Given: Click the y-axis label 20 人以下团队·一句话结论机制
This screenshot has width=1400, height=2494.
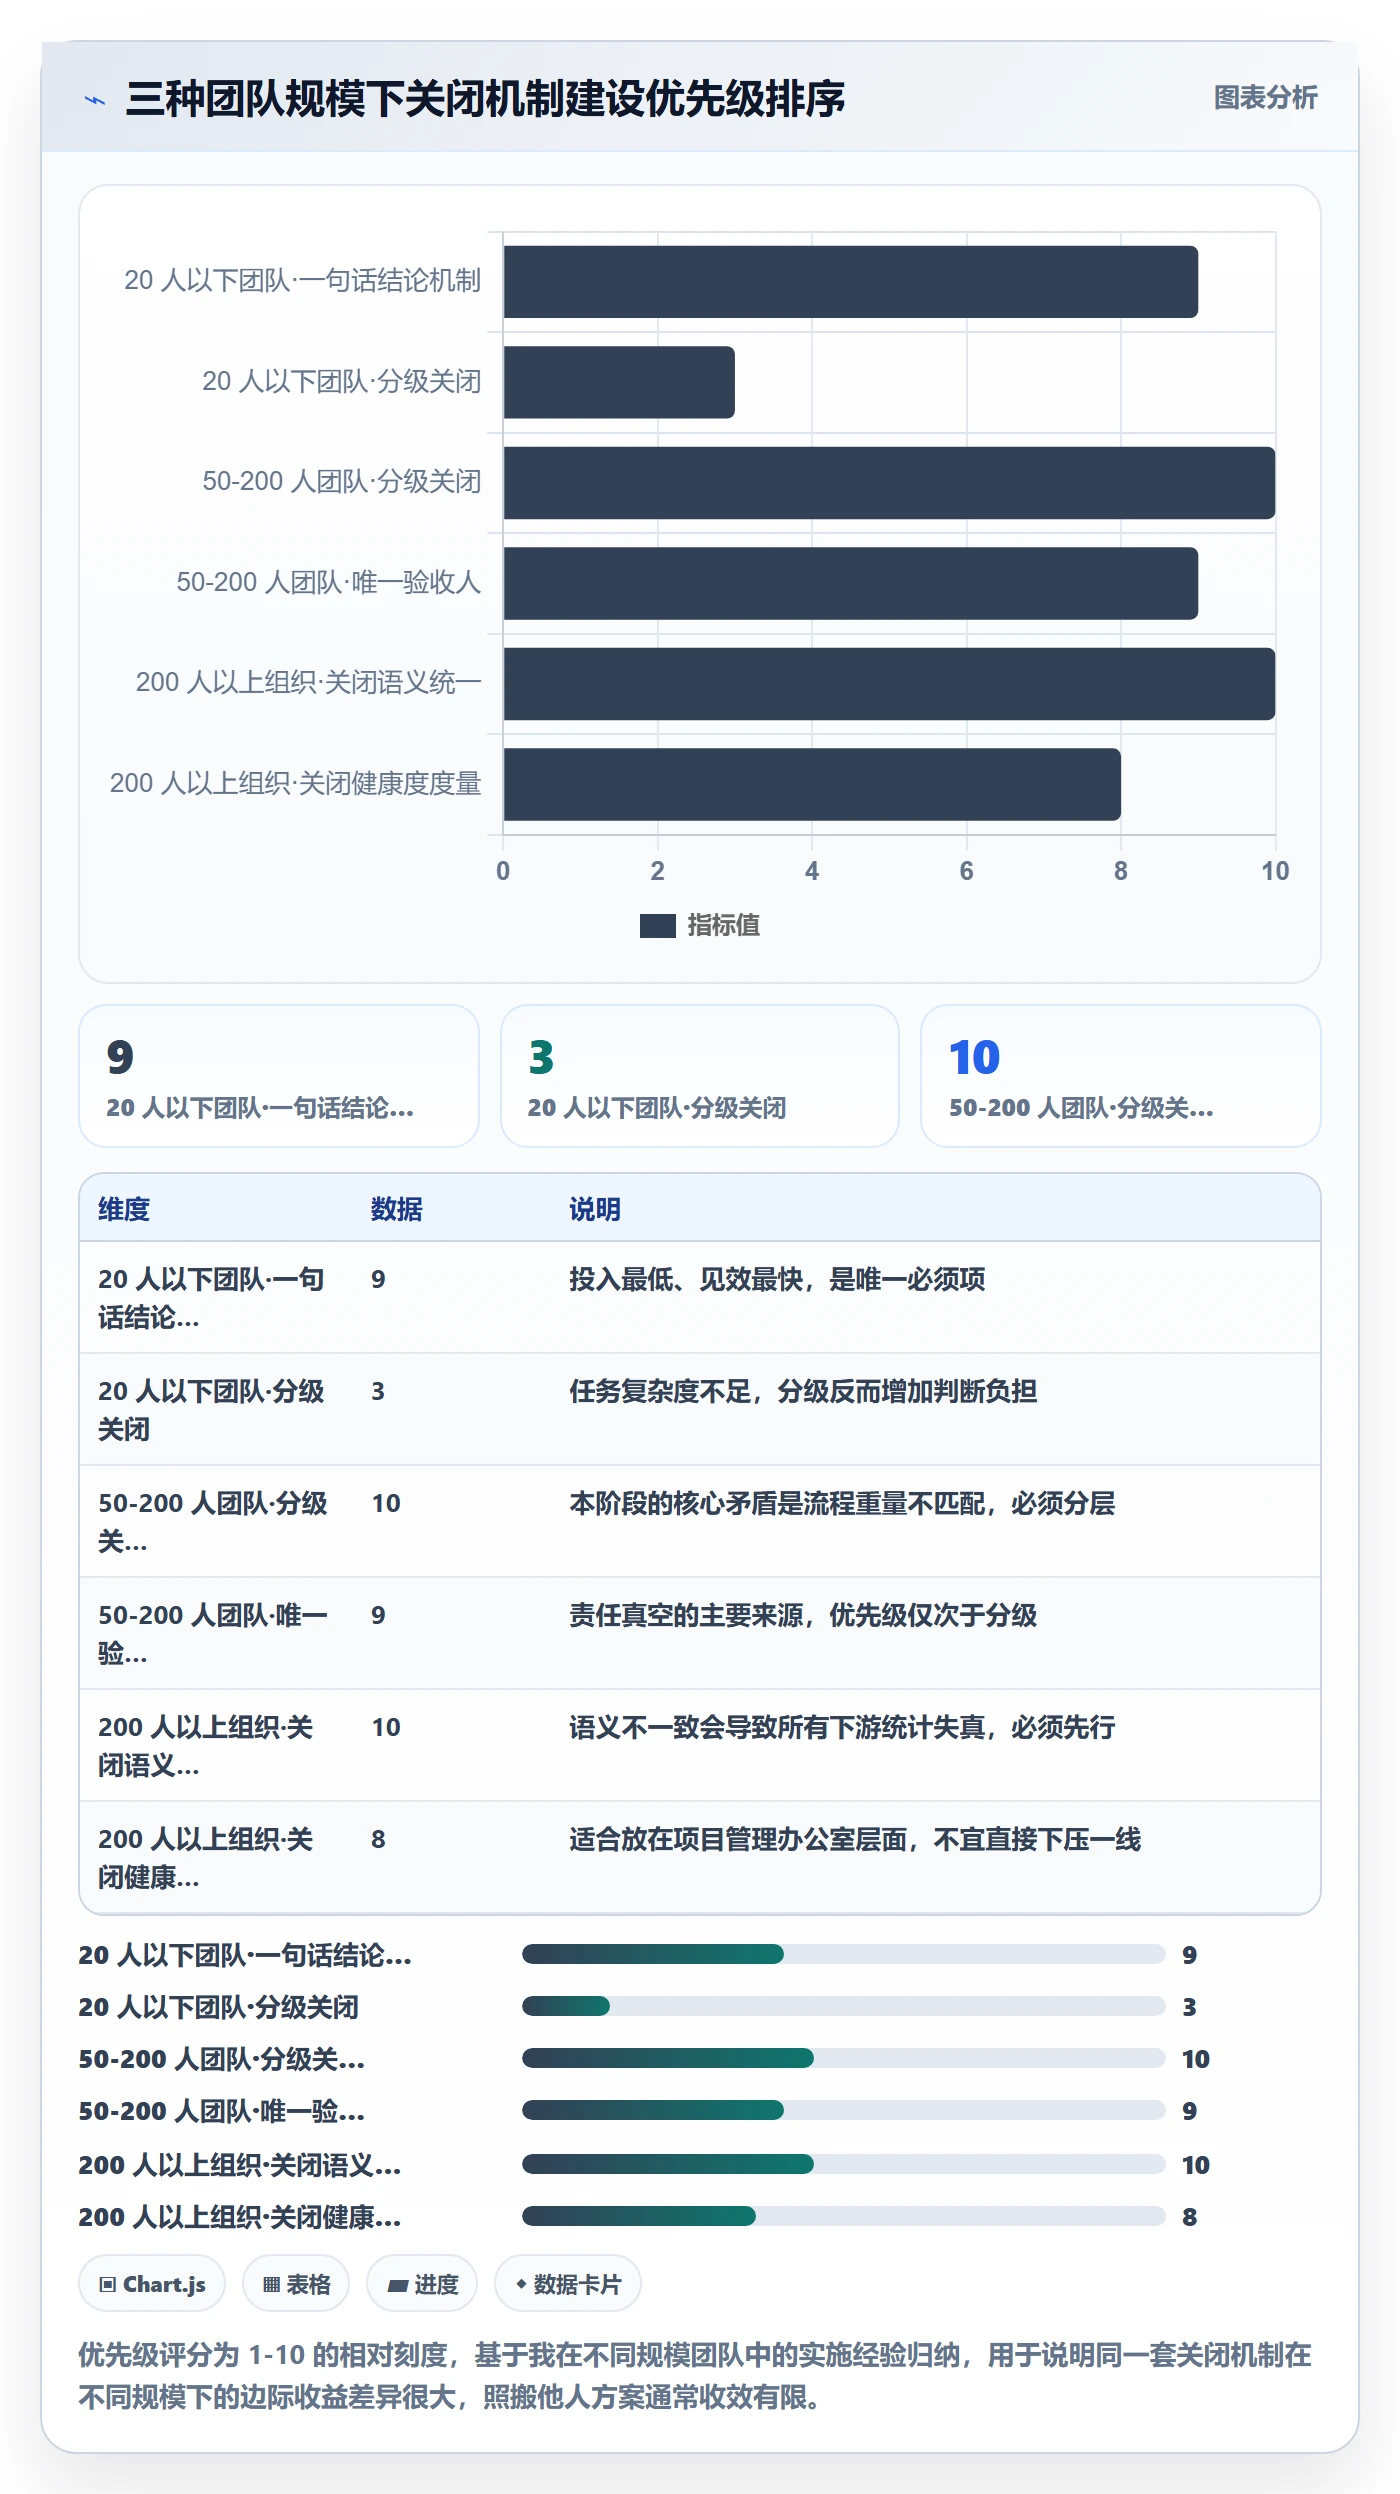Looking at the screenshot, I should [302, 281].
